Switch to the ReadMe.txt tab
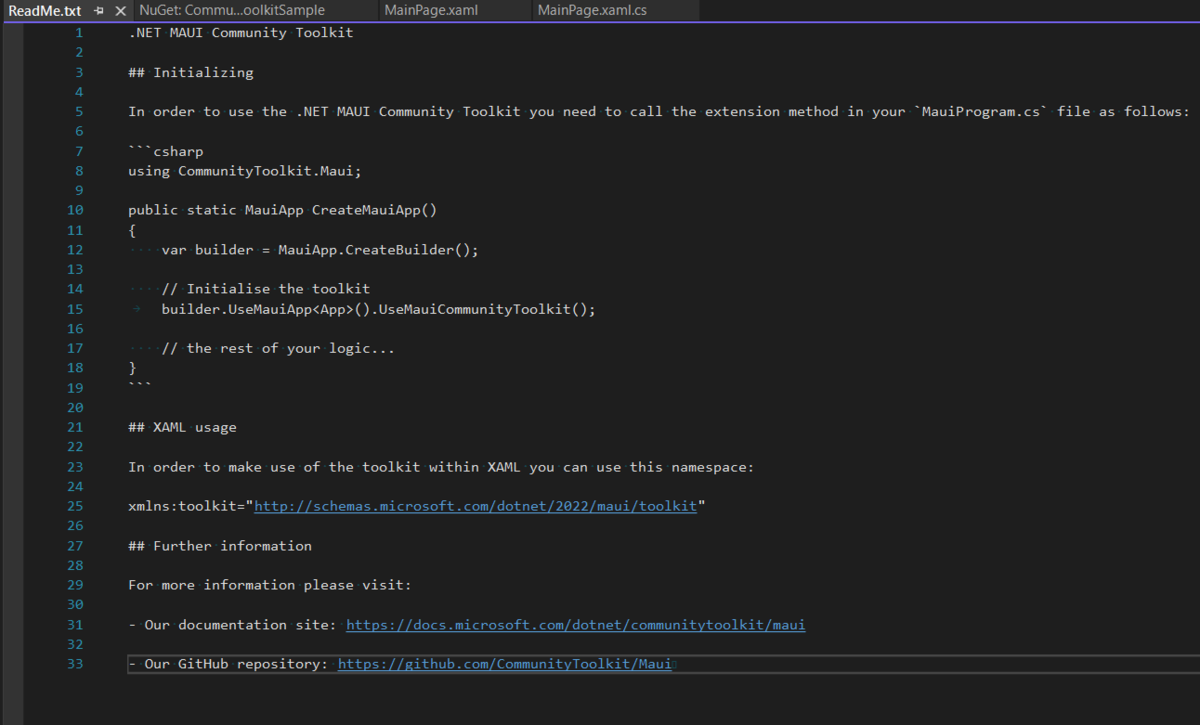 (x=45, y=11)
